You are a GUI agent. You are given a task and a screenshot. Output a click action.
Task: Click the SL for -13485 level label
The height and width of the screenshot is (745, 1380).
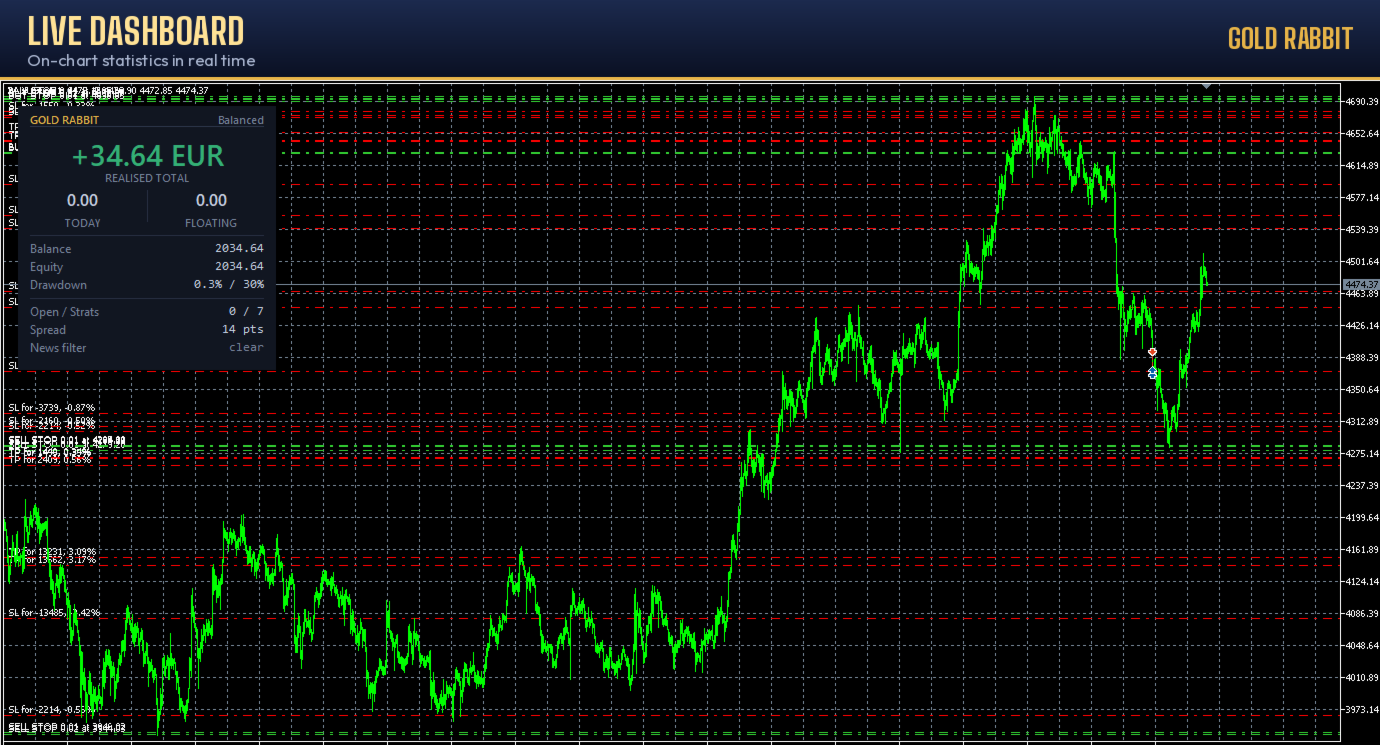tap(54, 612)
